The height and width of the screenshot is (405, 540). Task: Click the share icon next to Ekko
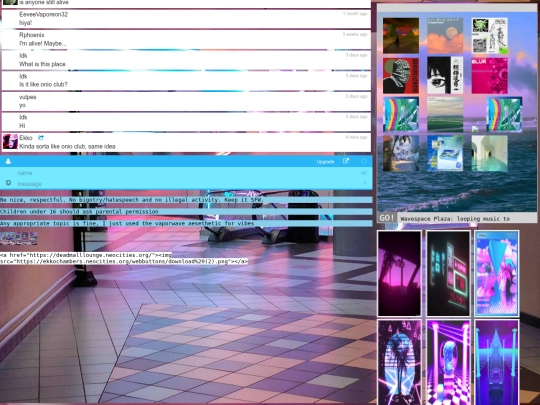[x=41, y=137]
